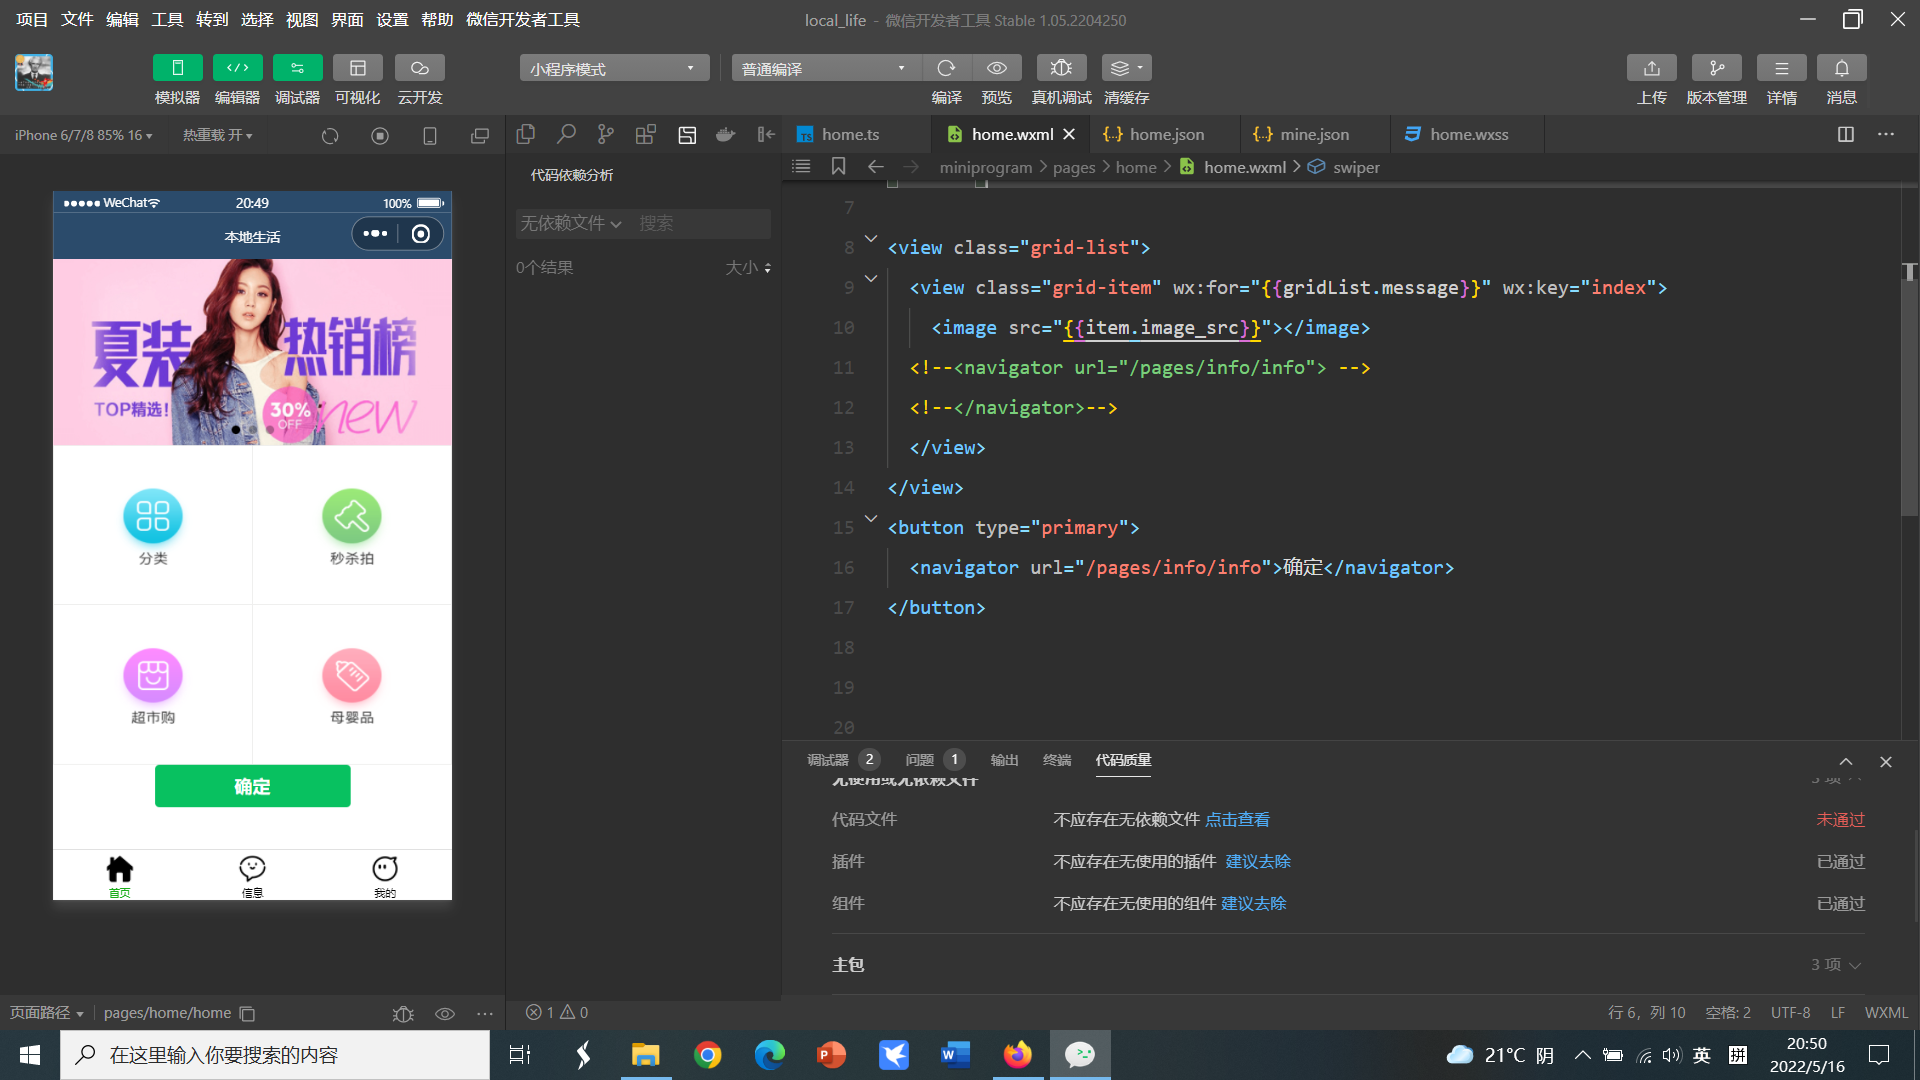1920x1080 pixels.
Task: Open the messages bell icon
Action: (x=1841, y=68)
